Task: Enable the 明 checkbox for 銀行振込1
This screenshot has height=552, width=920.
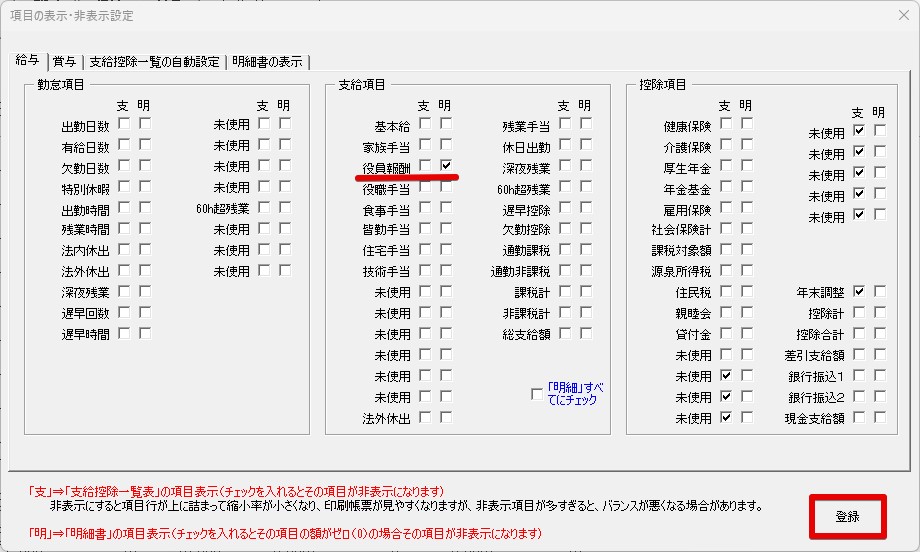Action: [x=879, y=375]
